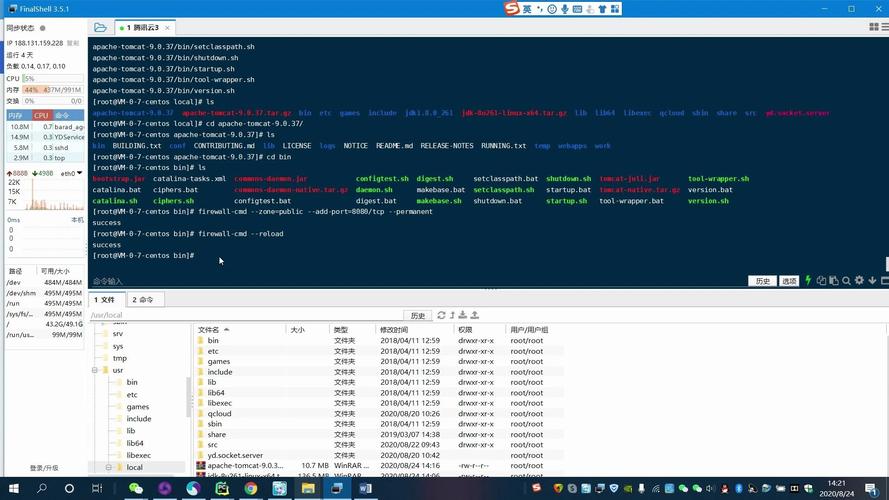Click the paste icon in the terminal toolbar

tap(833, 281)
